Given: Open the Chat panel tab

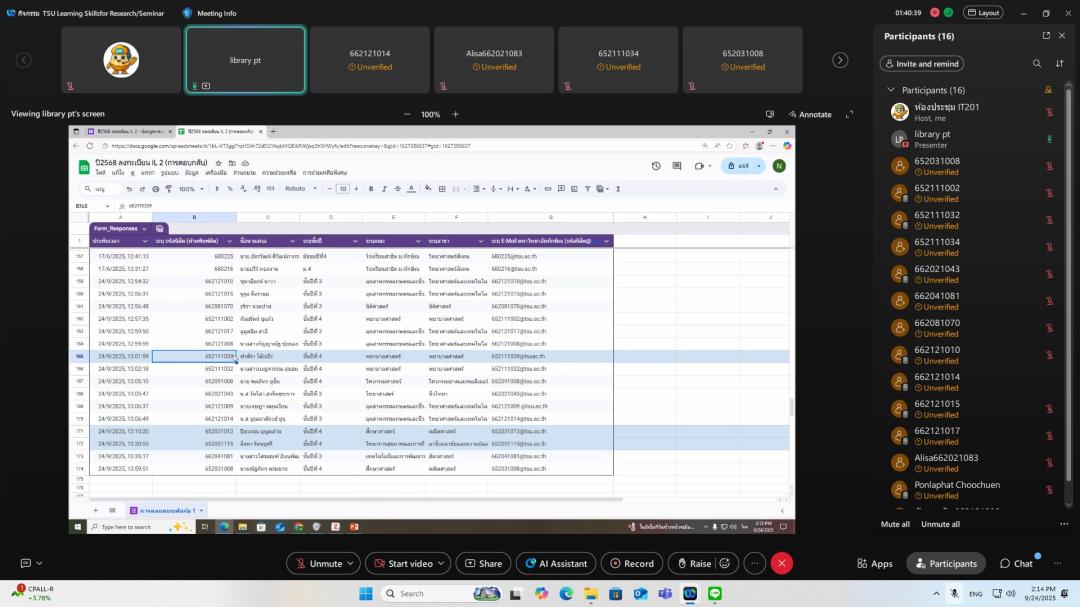Looking at the screenshot, I should coord(1016,564).
